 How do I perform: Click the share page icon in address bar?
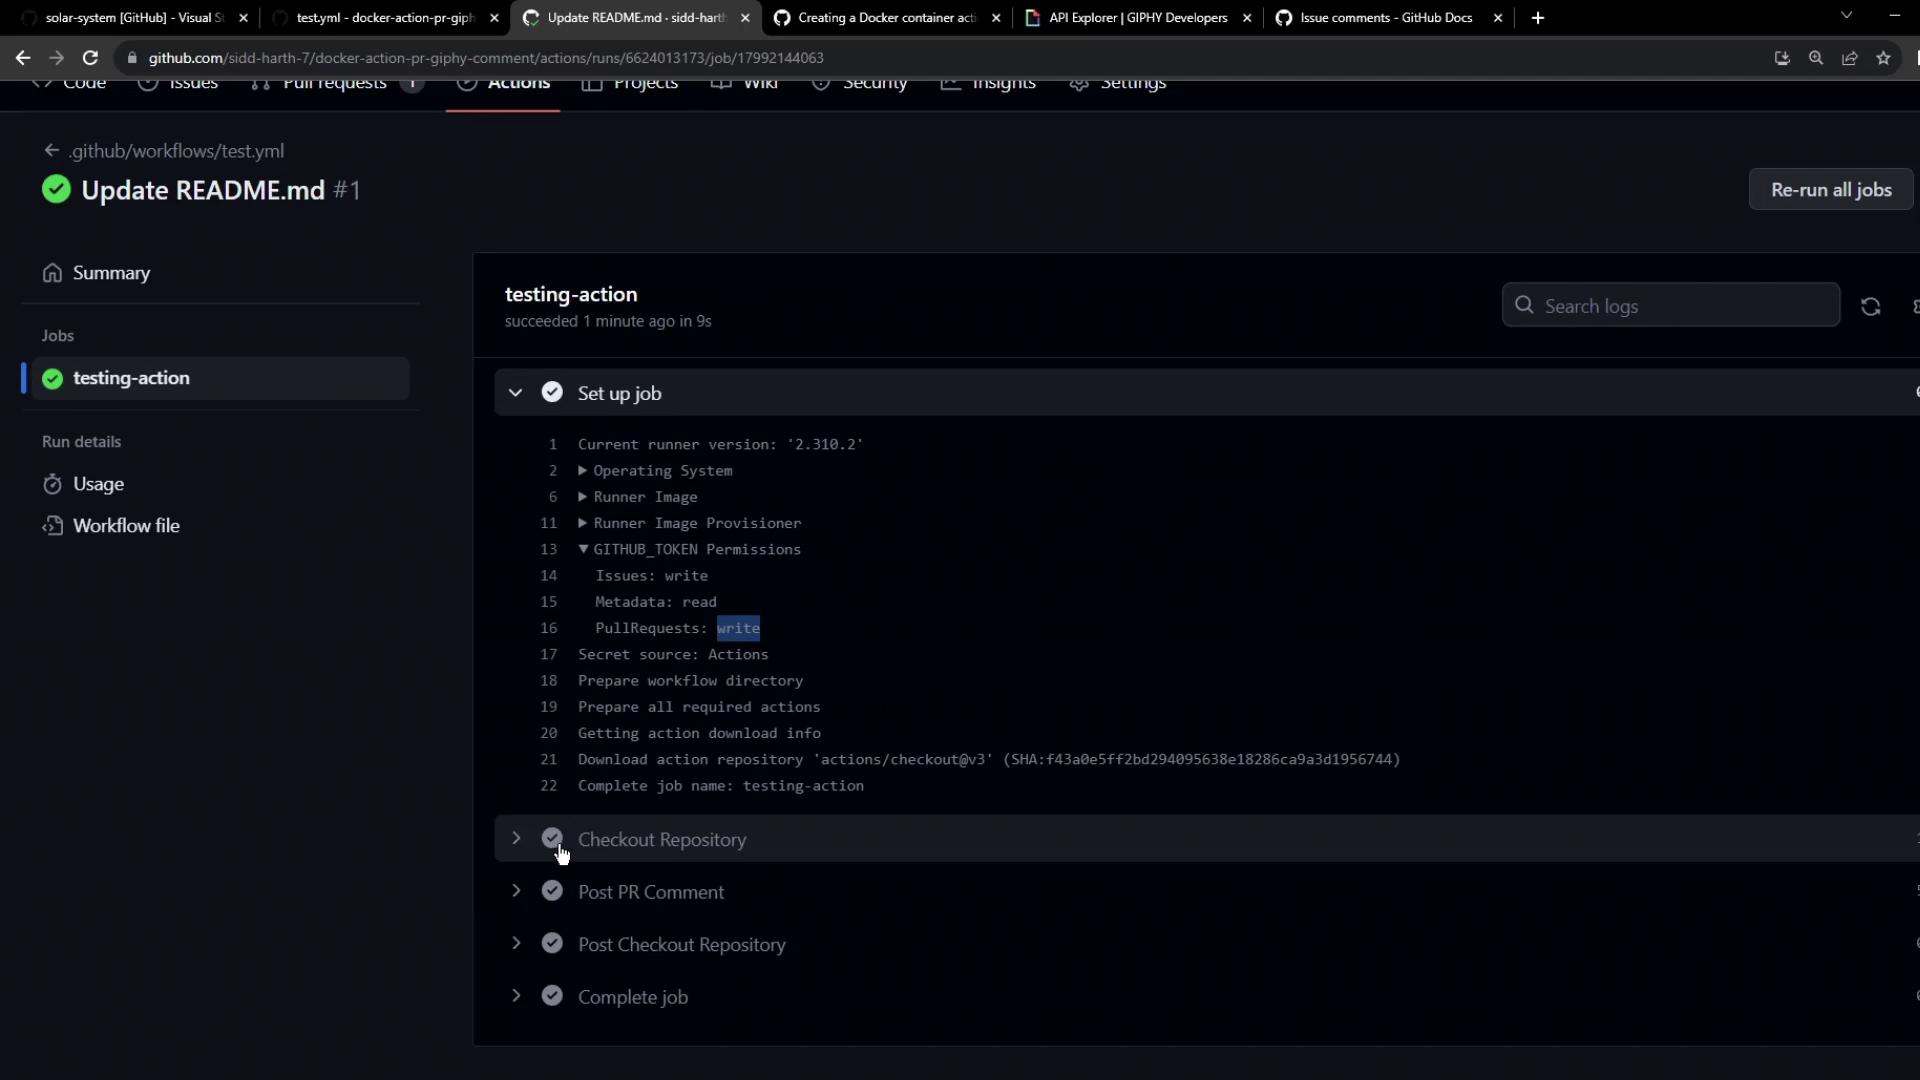pos(1849,58)
